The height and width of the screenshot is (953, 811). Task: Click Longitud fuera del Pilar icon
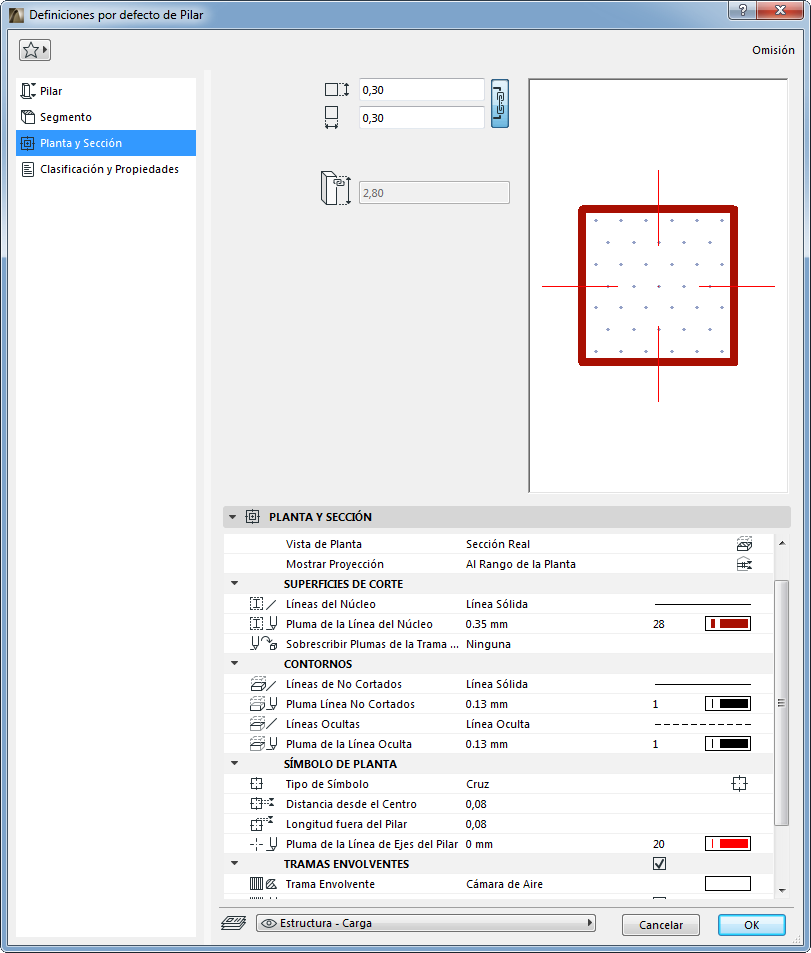(262, 824)
